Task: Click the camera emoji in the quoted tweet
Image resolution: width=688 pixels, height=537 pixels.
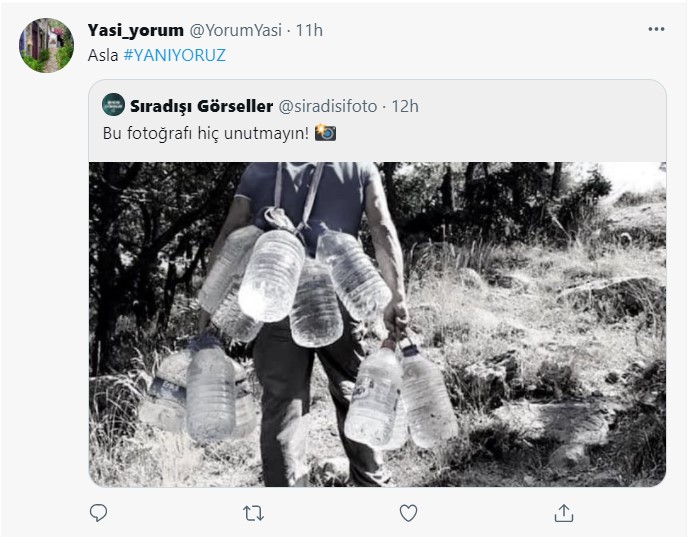Action: click(325, 133)
